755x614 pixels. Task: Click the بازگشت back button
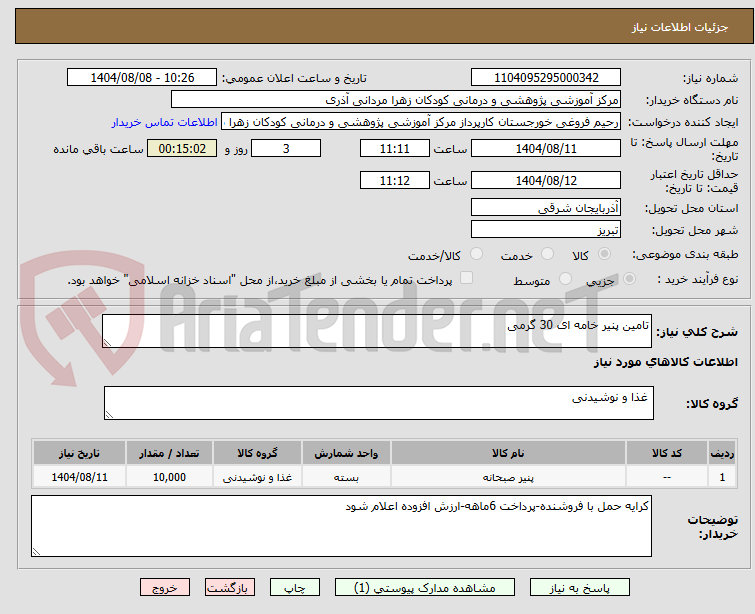point(230,588)
